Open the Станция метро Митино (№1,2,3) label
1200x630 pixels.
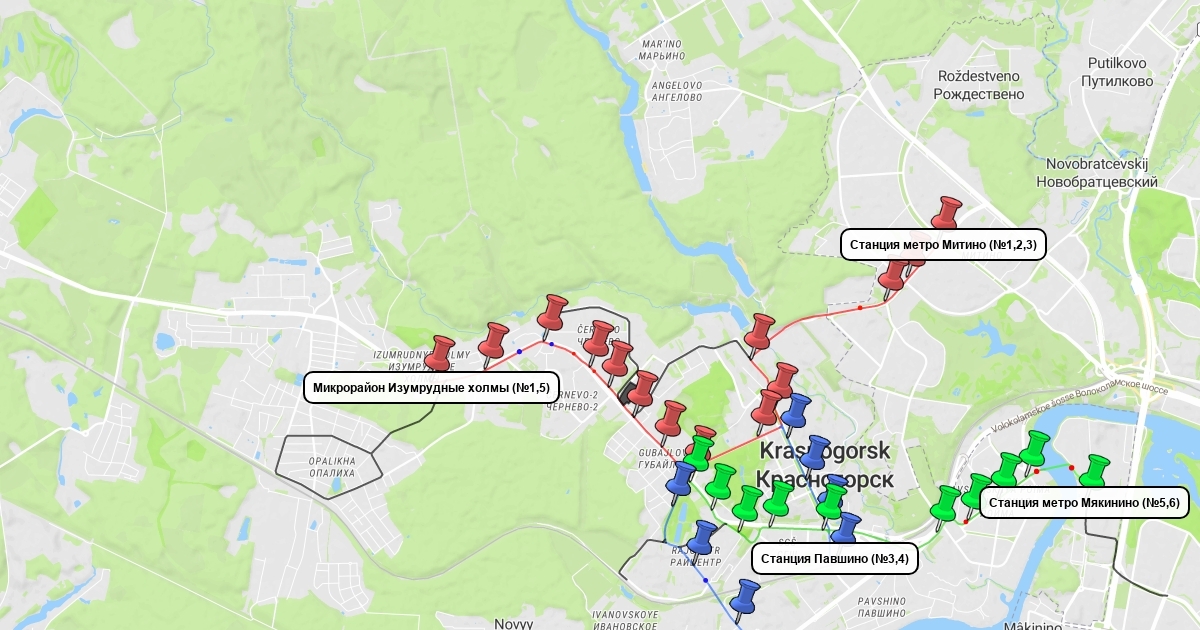click(x=943, y=245)
